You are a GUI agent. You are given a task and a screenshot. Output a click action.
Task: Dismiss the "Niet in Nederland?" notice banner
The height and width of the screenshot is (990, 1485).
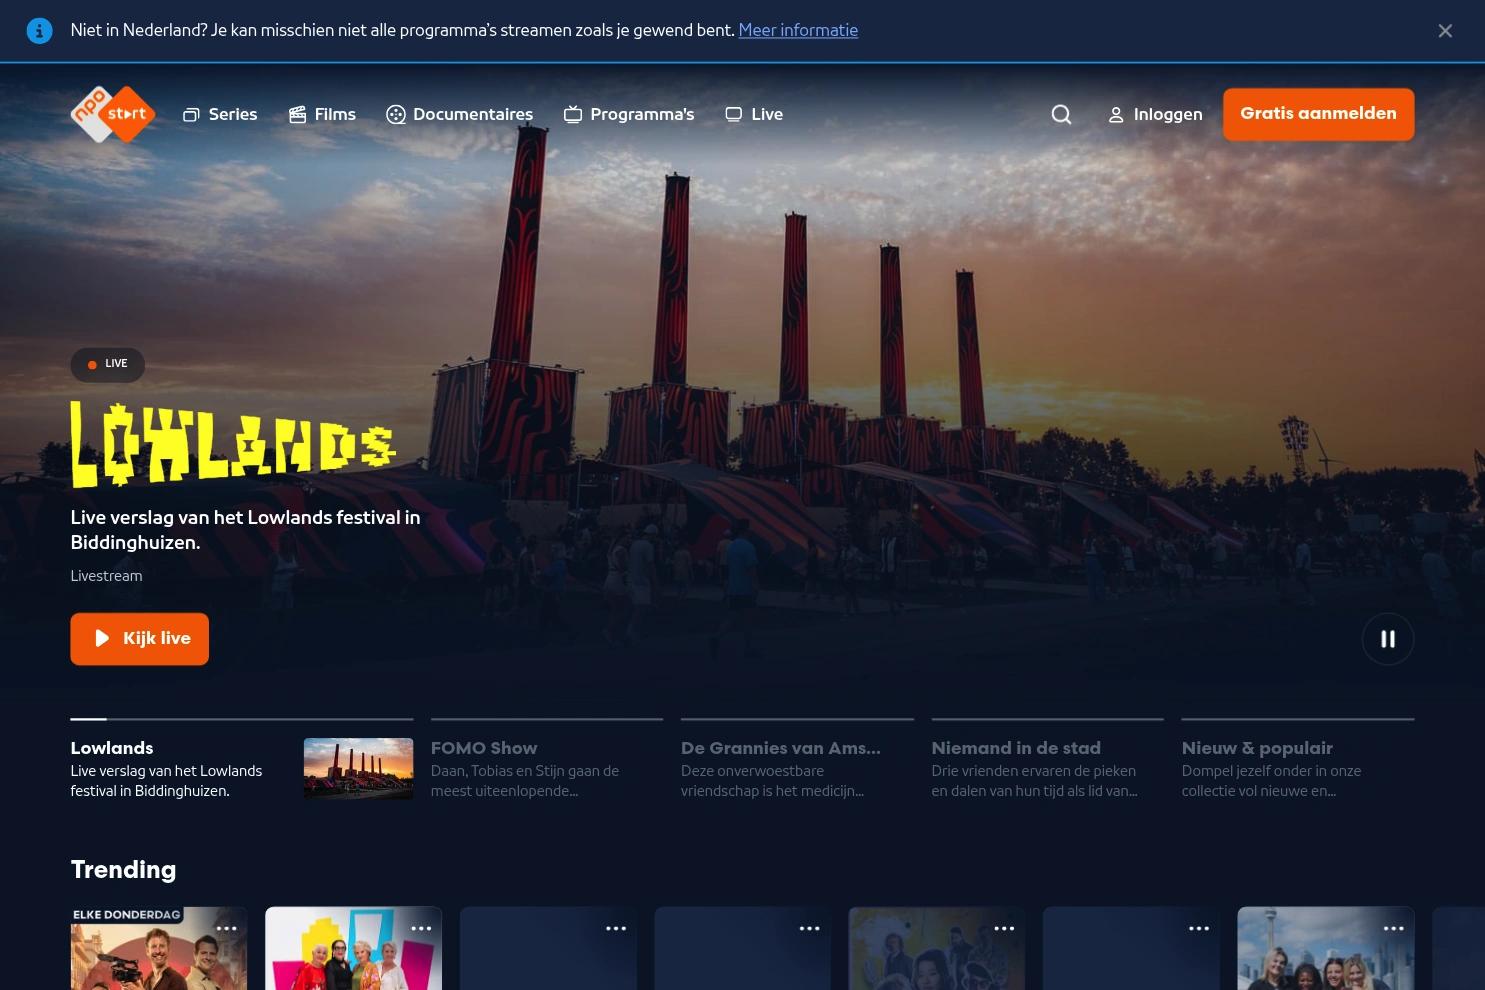click(x=1445, y=31)
